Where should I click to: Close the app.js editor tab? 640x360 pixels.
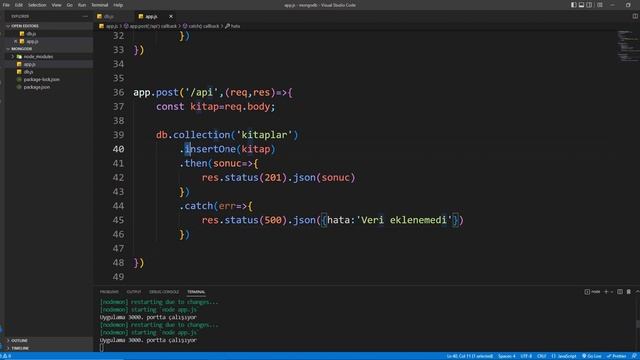coord(171,16)
